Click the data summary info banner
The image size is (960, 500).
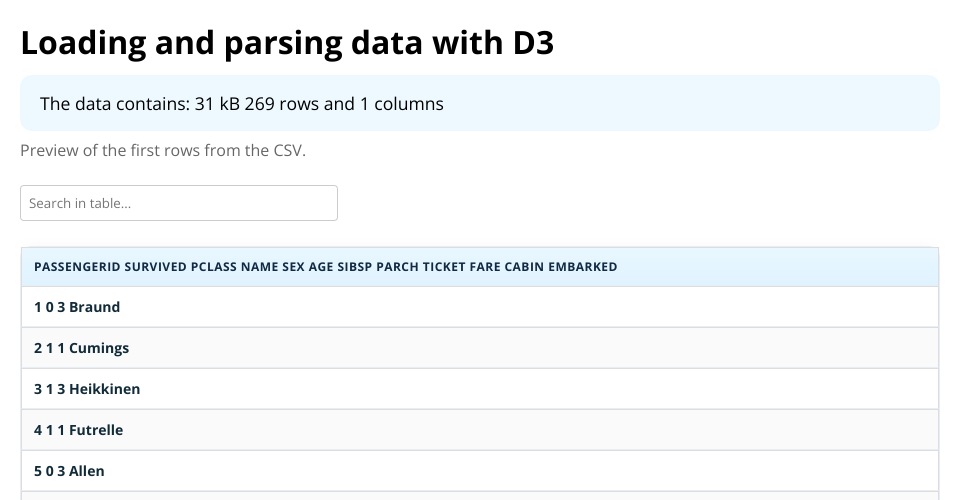[480, 103]
